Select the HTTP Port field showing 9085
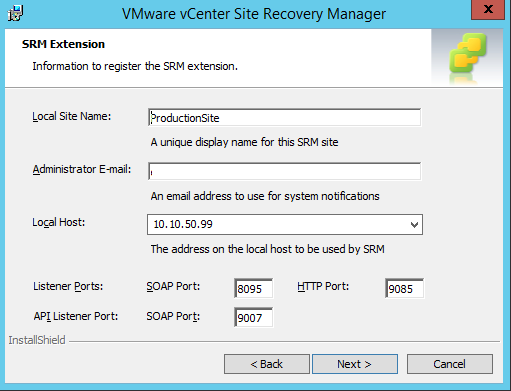This screenshot has width=511, height=391. 404,288
